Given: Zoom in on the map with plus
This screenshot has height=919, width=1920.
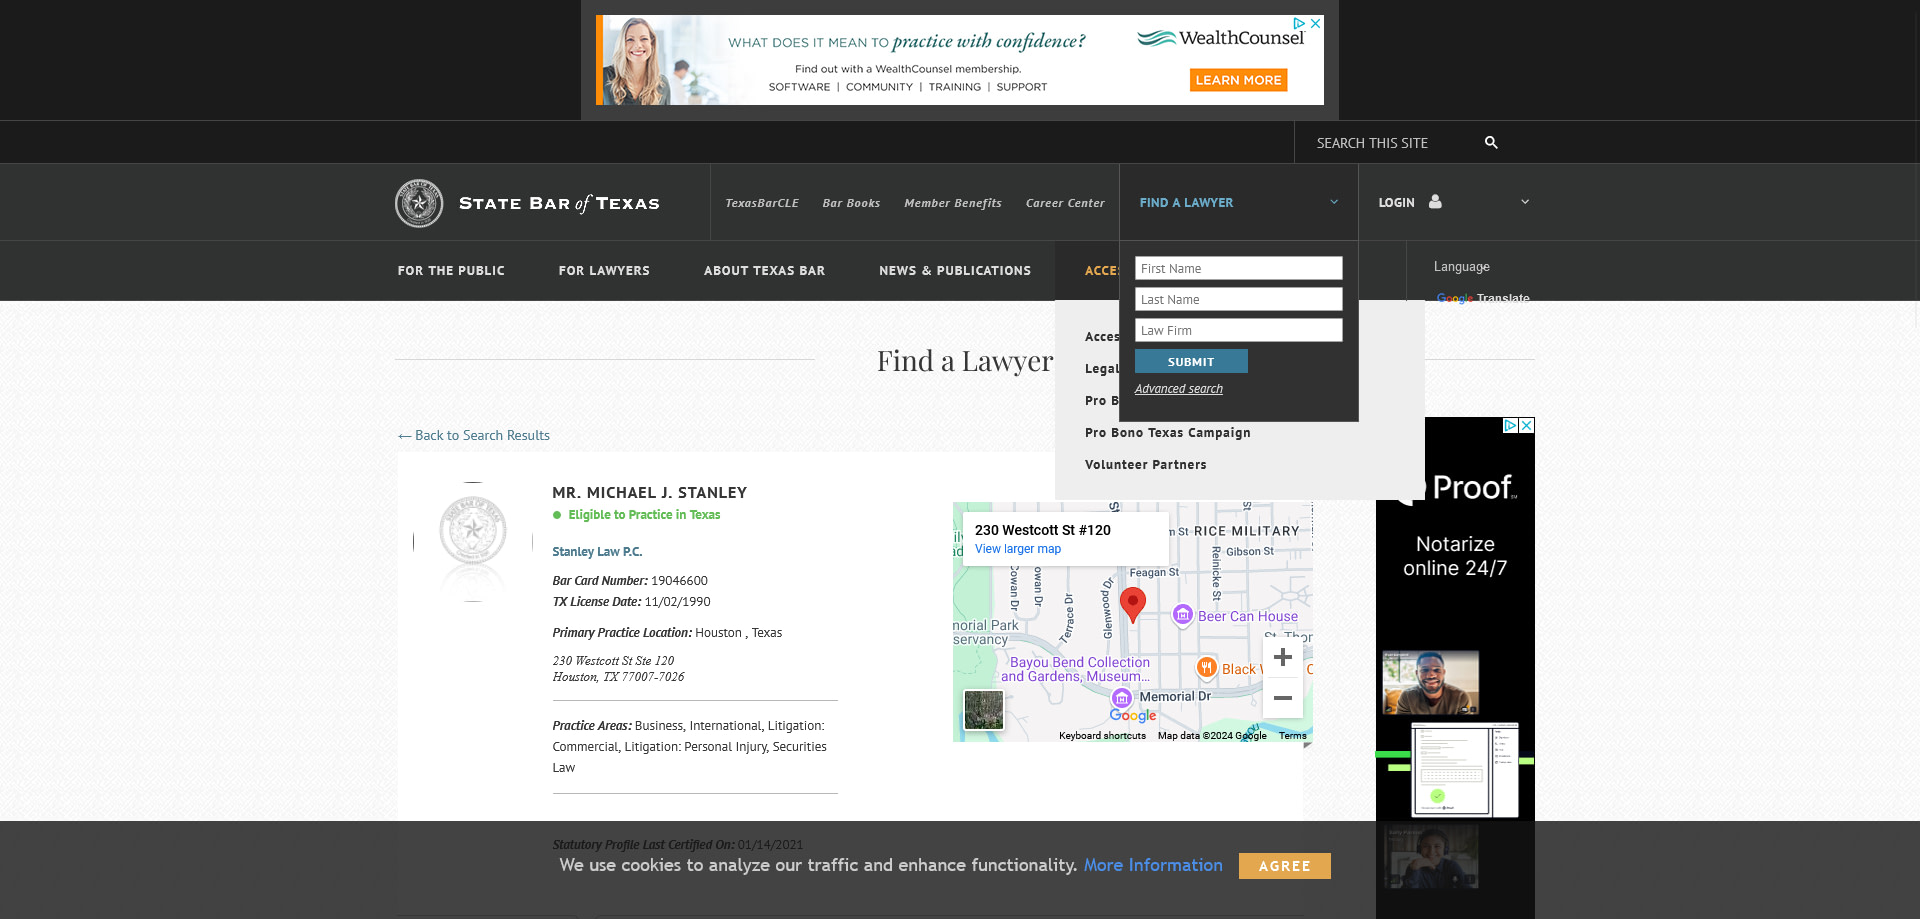Looking at the screenshot, I should click(1283, 657).
